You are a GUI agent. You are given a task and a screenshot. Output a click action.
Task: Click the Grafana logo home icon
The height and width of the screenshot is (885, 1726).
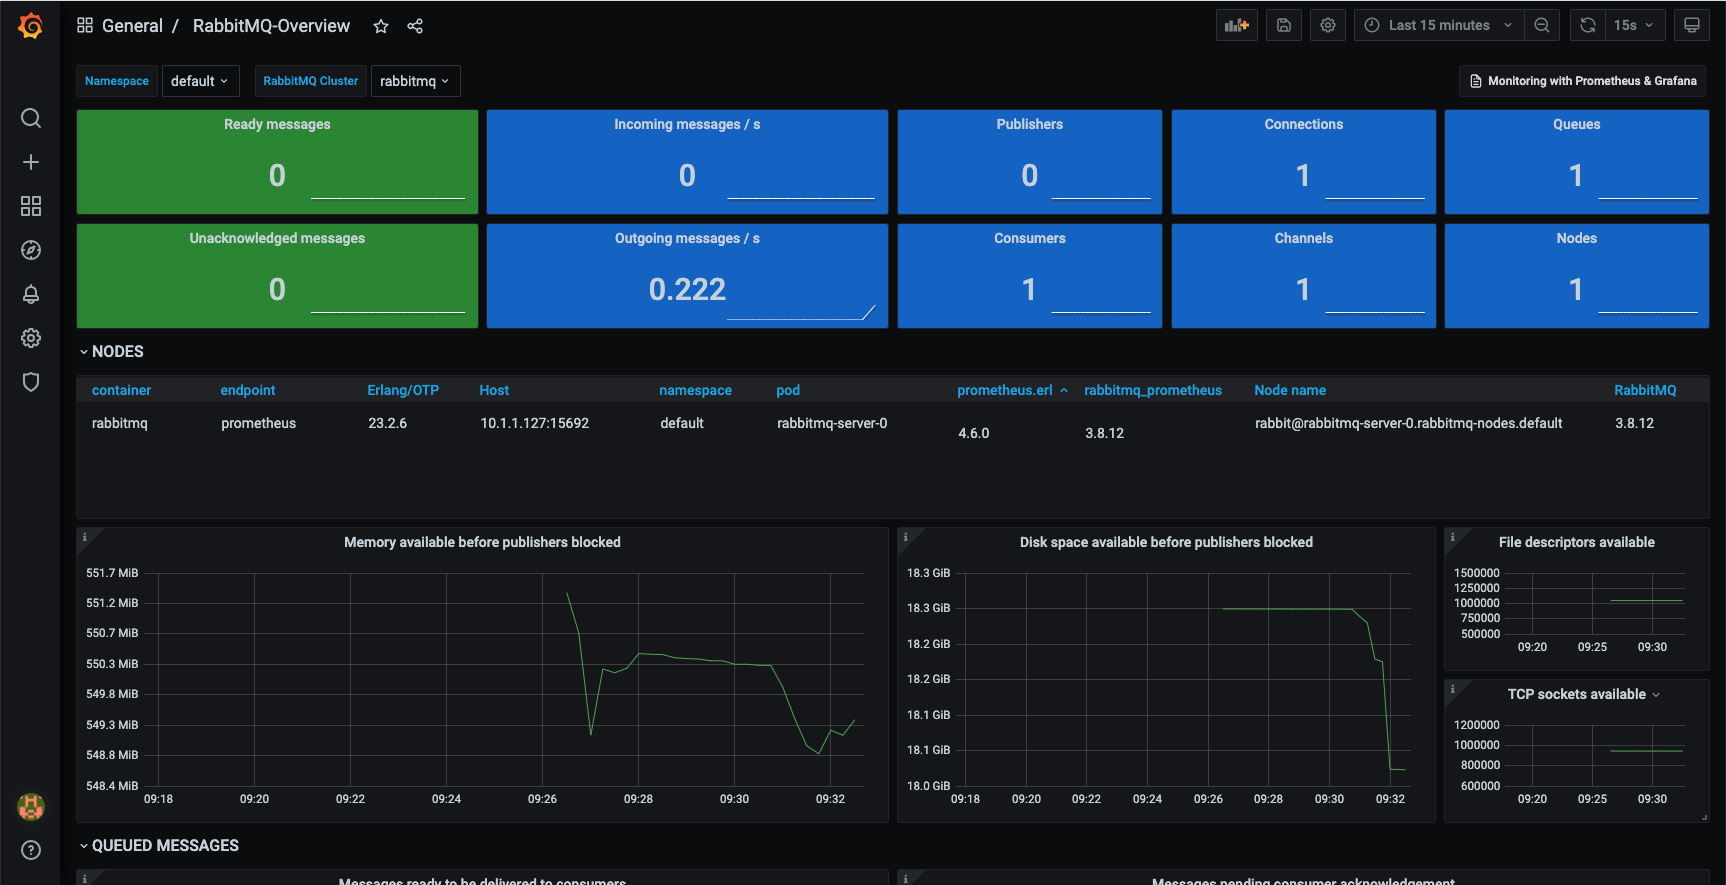click(x=31, y=26)
